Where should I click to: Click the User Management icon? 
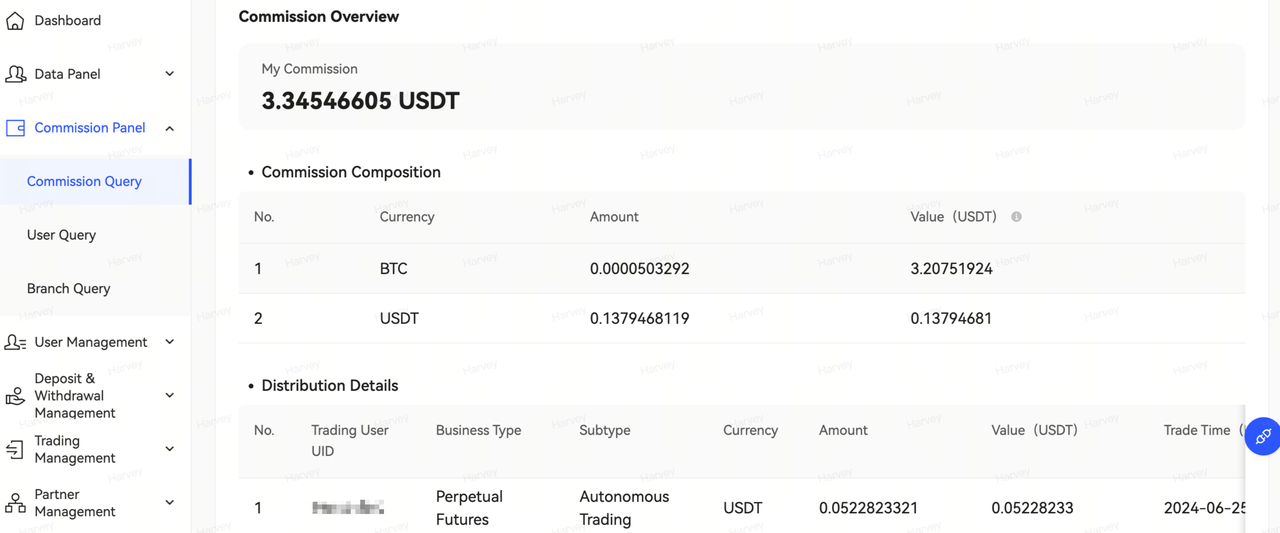15,342
